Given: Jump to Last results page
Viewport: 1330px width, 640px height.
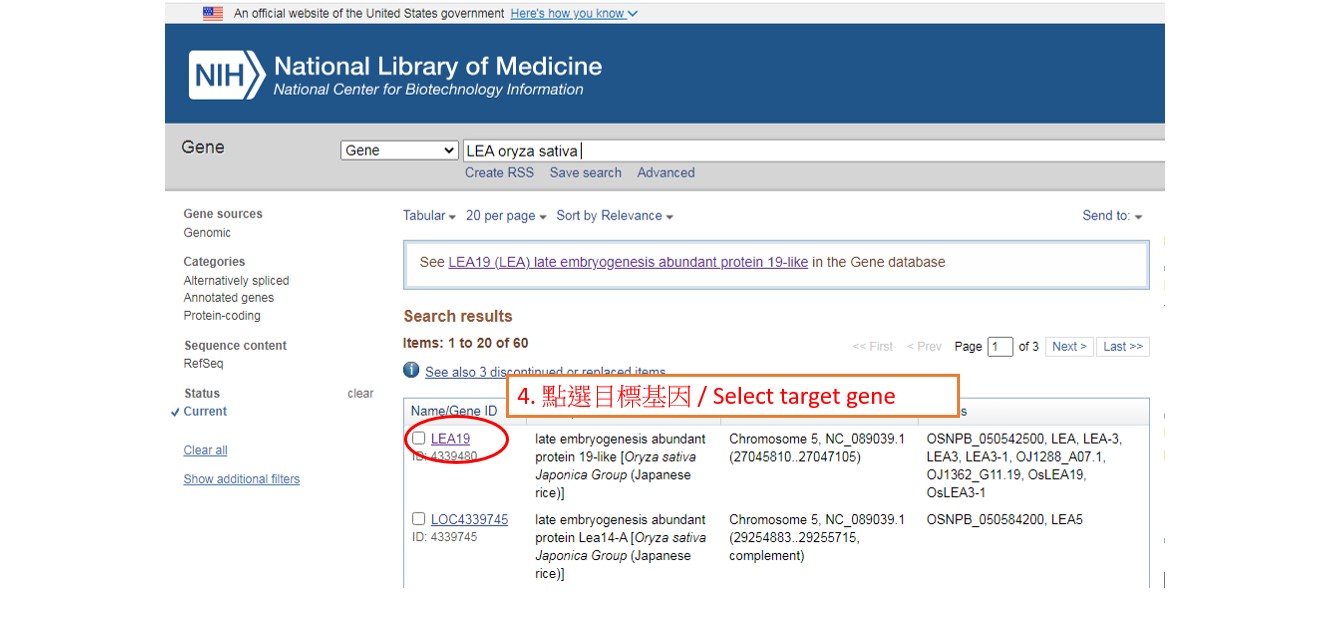Looking at the screenshot, I should coord(1122,347).
